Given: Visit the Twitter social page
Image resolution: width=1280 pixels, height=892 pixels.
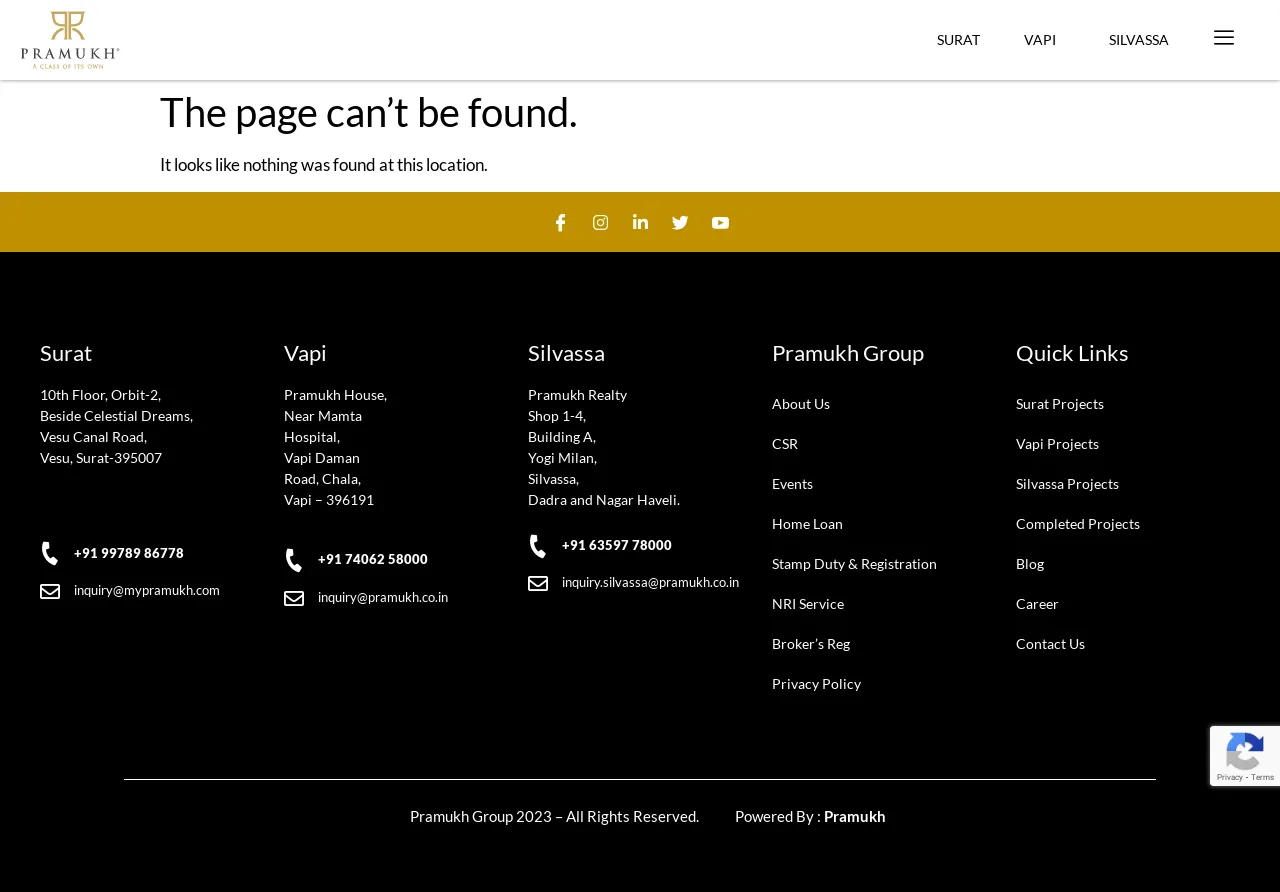Looking at the screenshot, I should click(x=680, y=223).
